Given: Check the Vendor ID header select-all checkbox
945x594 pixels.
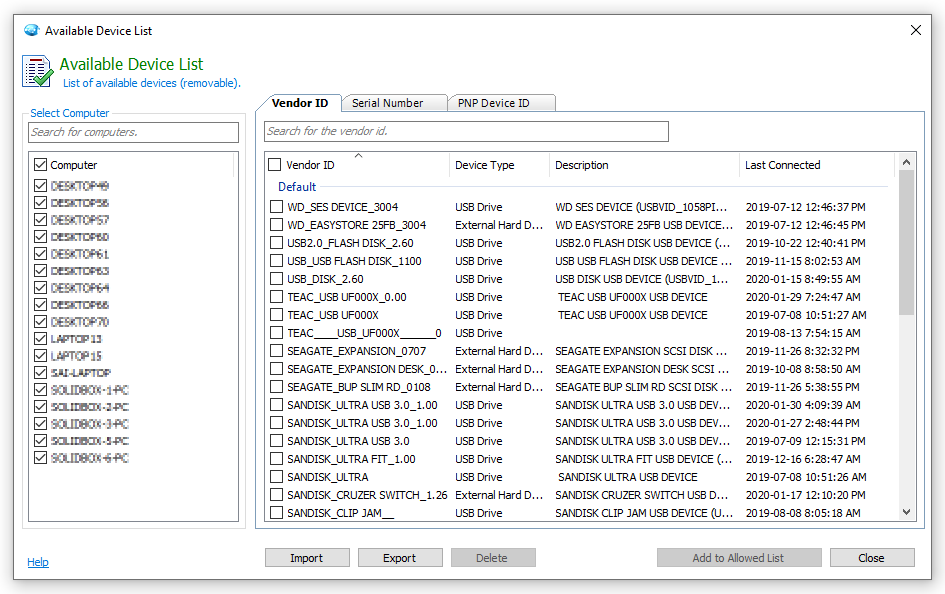Looking at the screenshot, I should tap(275, 164).
